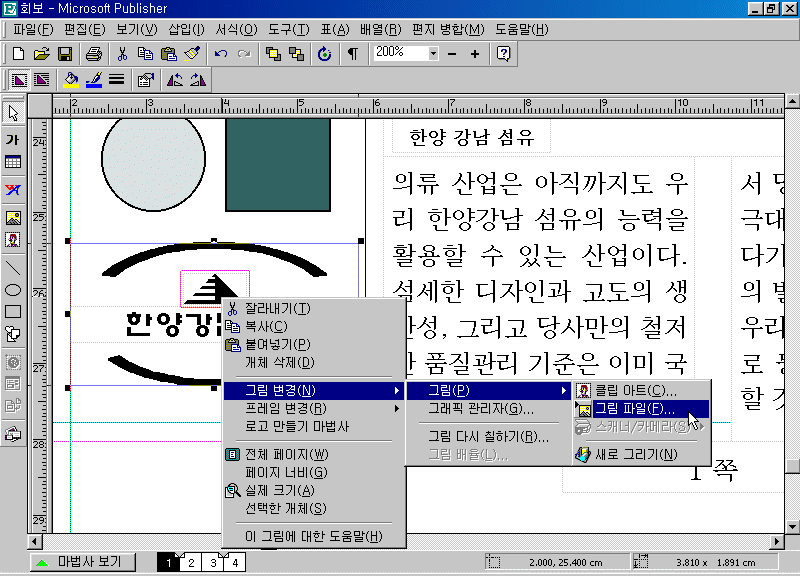Viewport: 800px width, 576px height.
Task: Click the Bring to Front icon
Action: point(273,54)
